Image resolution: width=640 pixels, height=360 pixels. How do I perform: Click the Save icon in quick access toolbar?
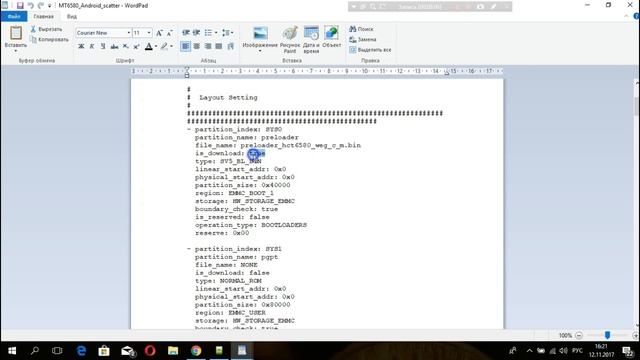pyautogui.click(x=20, y=6)
